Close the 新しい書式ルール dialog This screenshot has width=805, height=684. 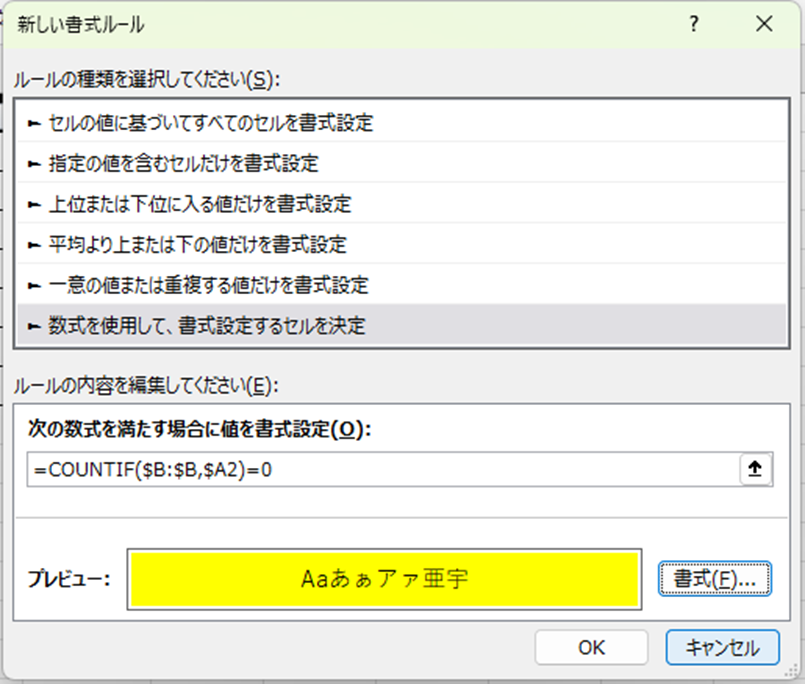[x=764, y=26]
